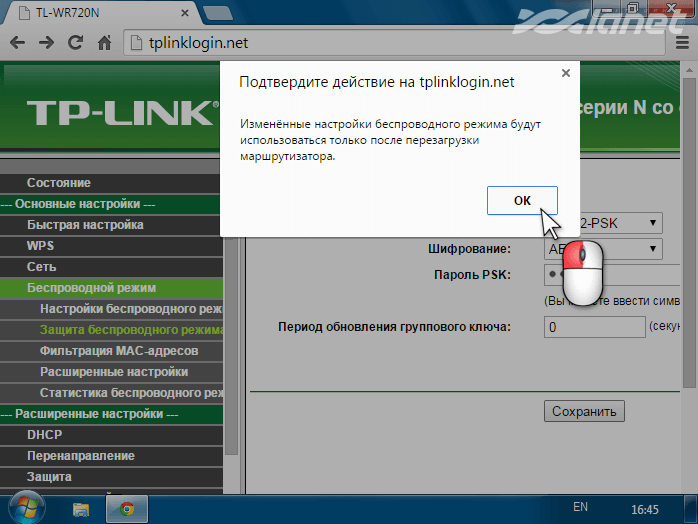
Task: Open Windows Explorer from the taskbar
Action: [x=81, y=509]
